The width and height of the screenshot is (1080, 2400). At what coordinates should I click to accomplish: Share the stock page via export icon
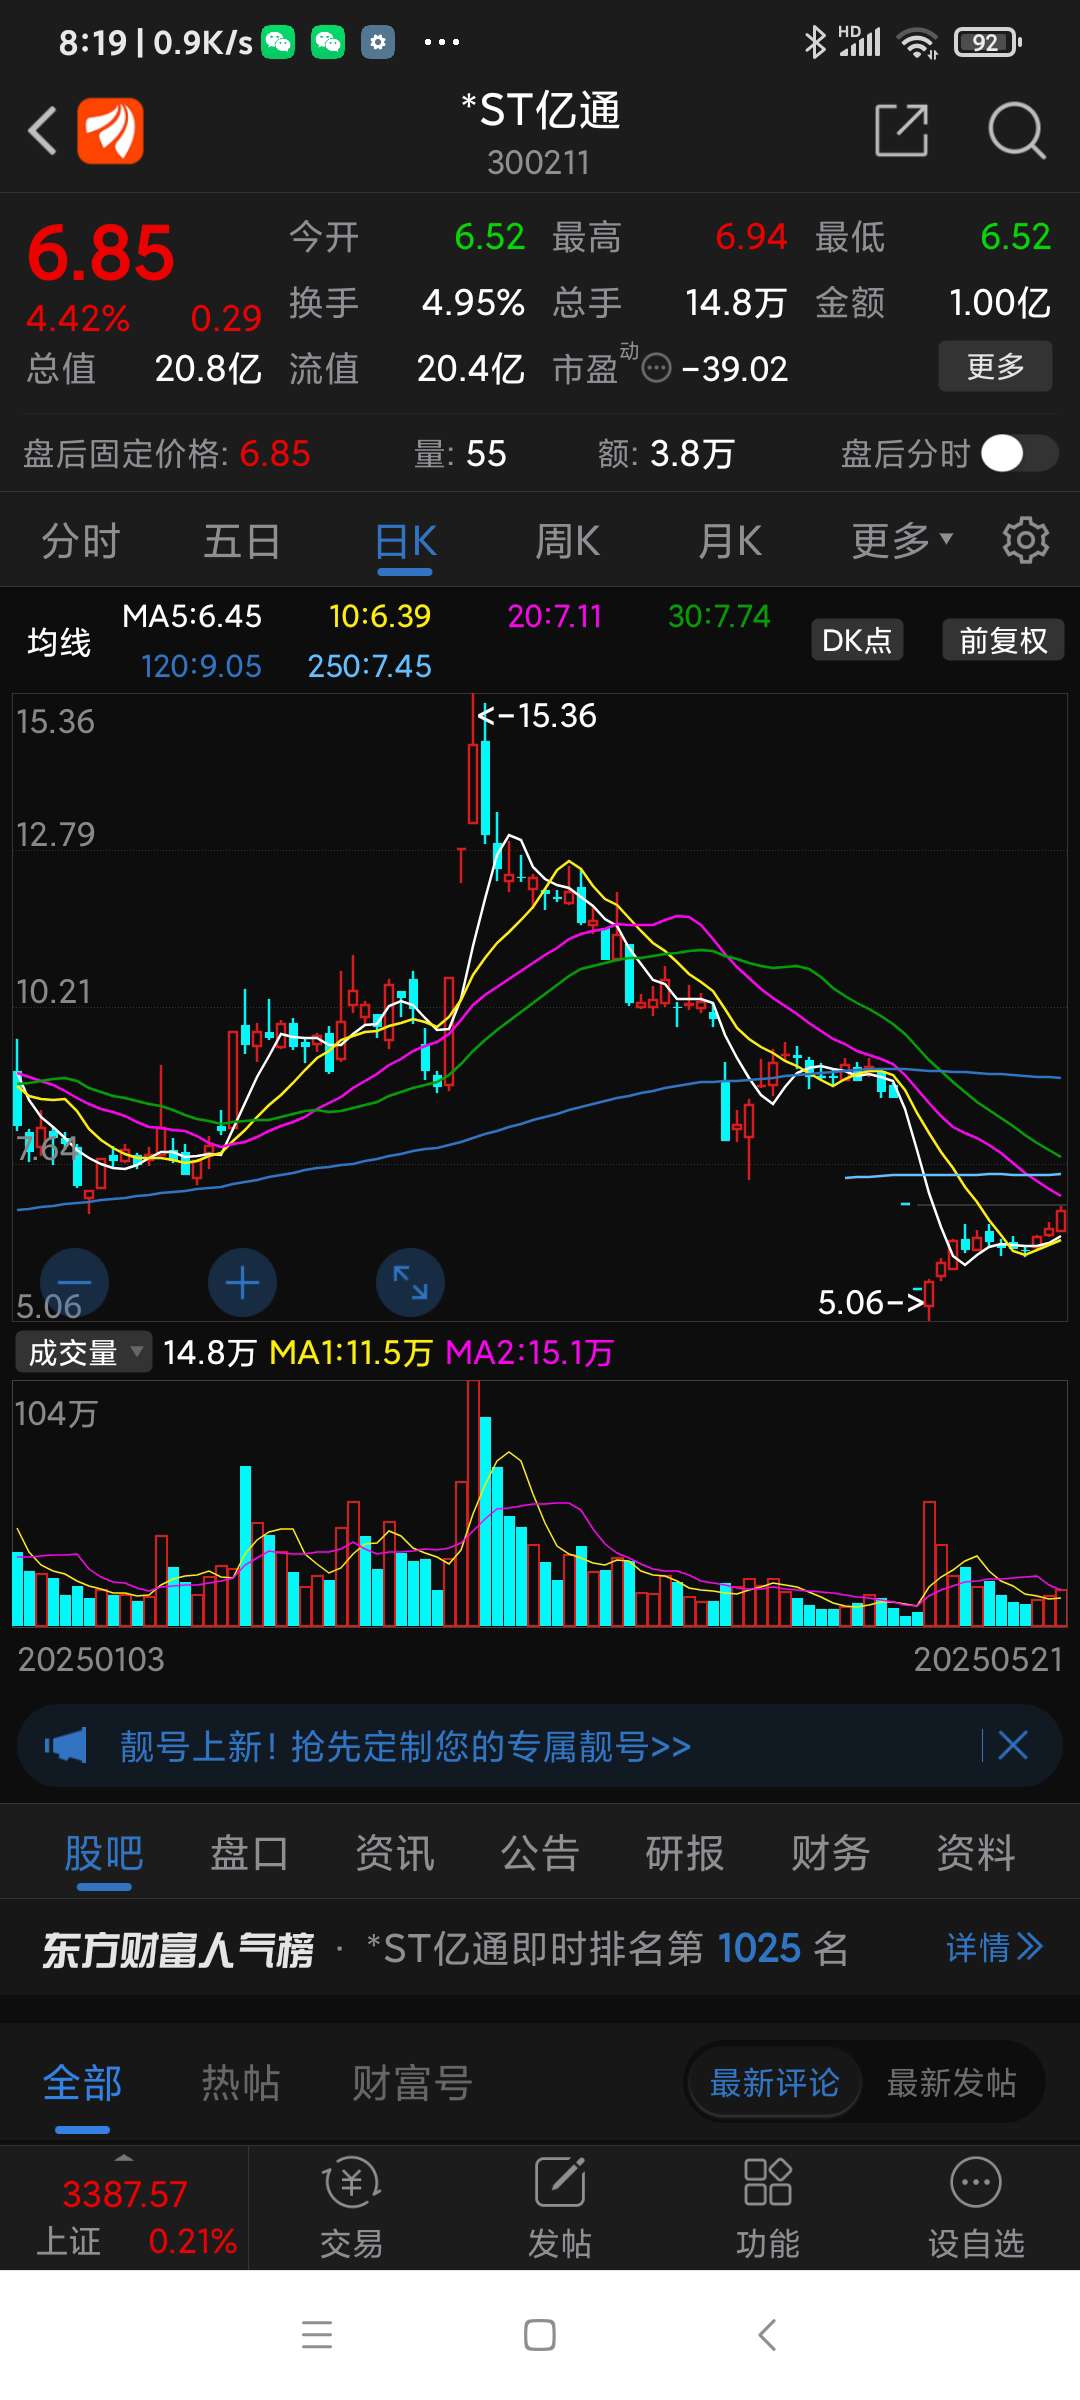(902, 130)
